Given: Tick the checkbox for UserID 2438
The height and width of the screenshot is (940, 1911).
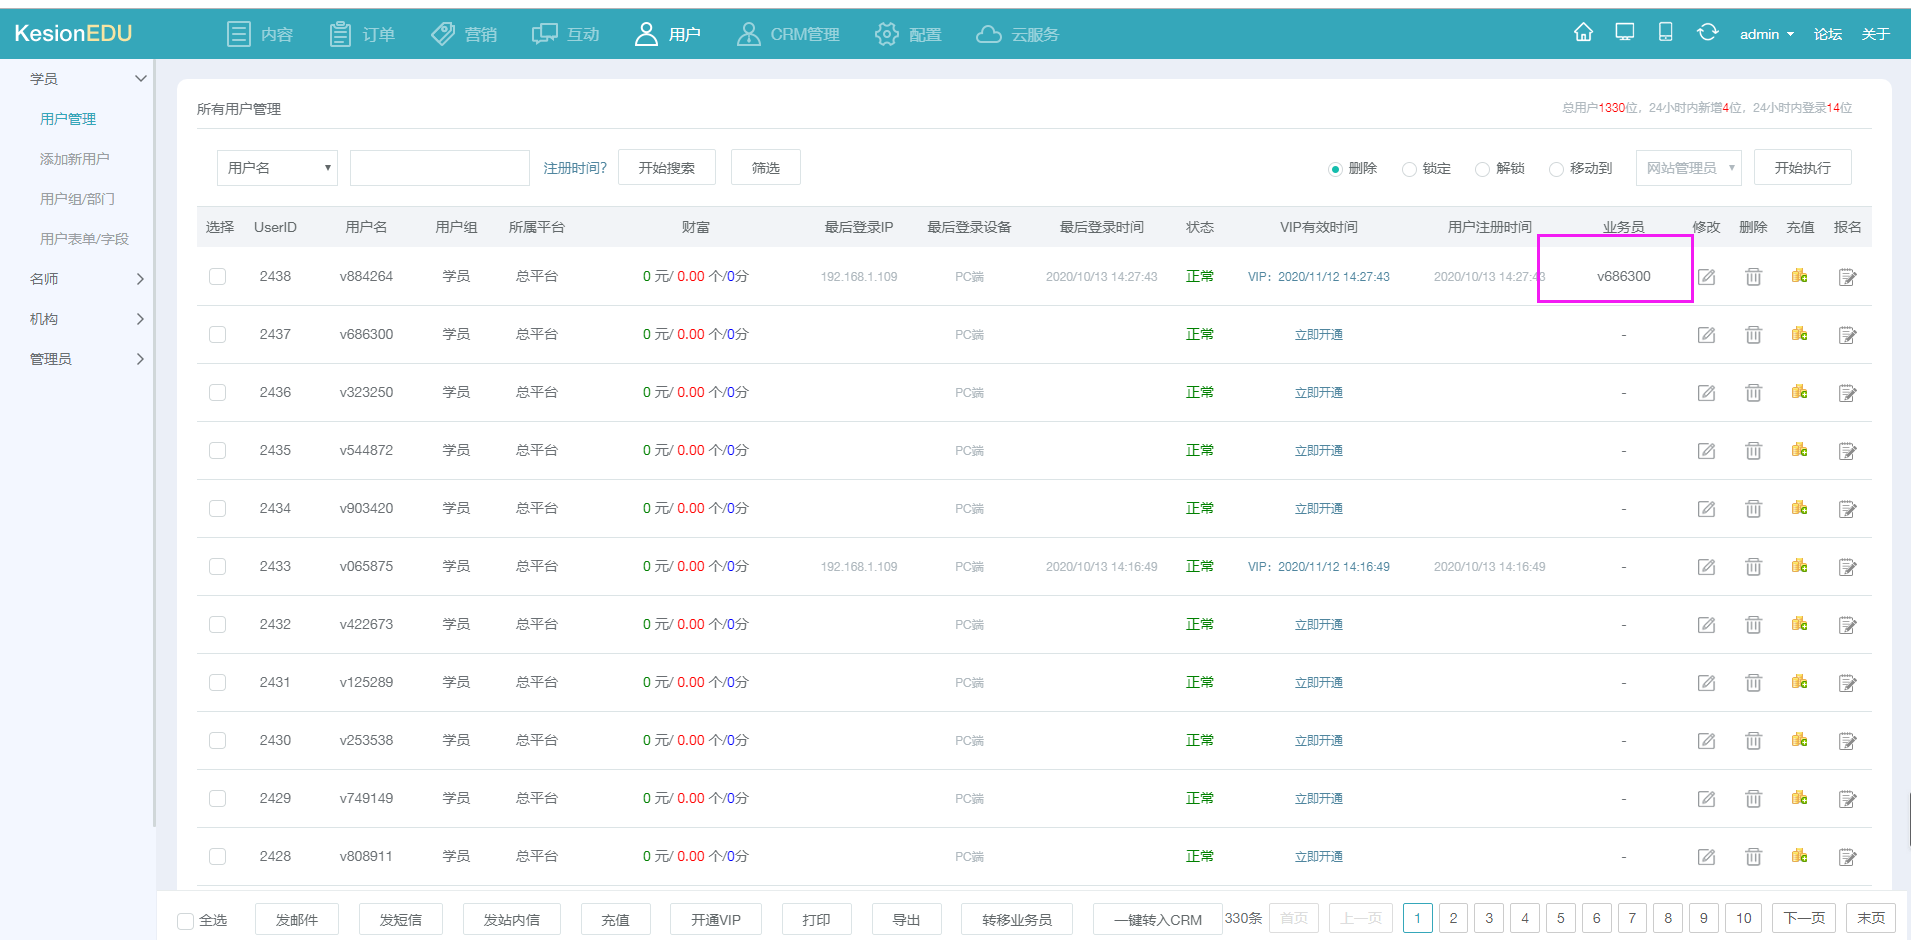Looking at the screenshot, I should tap(217, 277).
